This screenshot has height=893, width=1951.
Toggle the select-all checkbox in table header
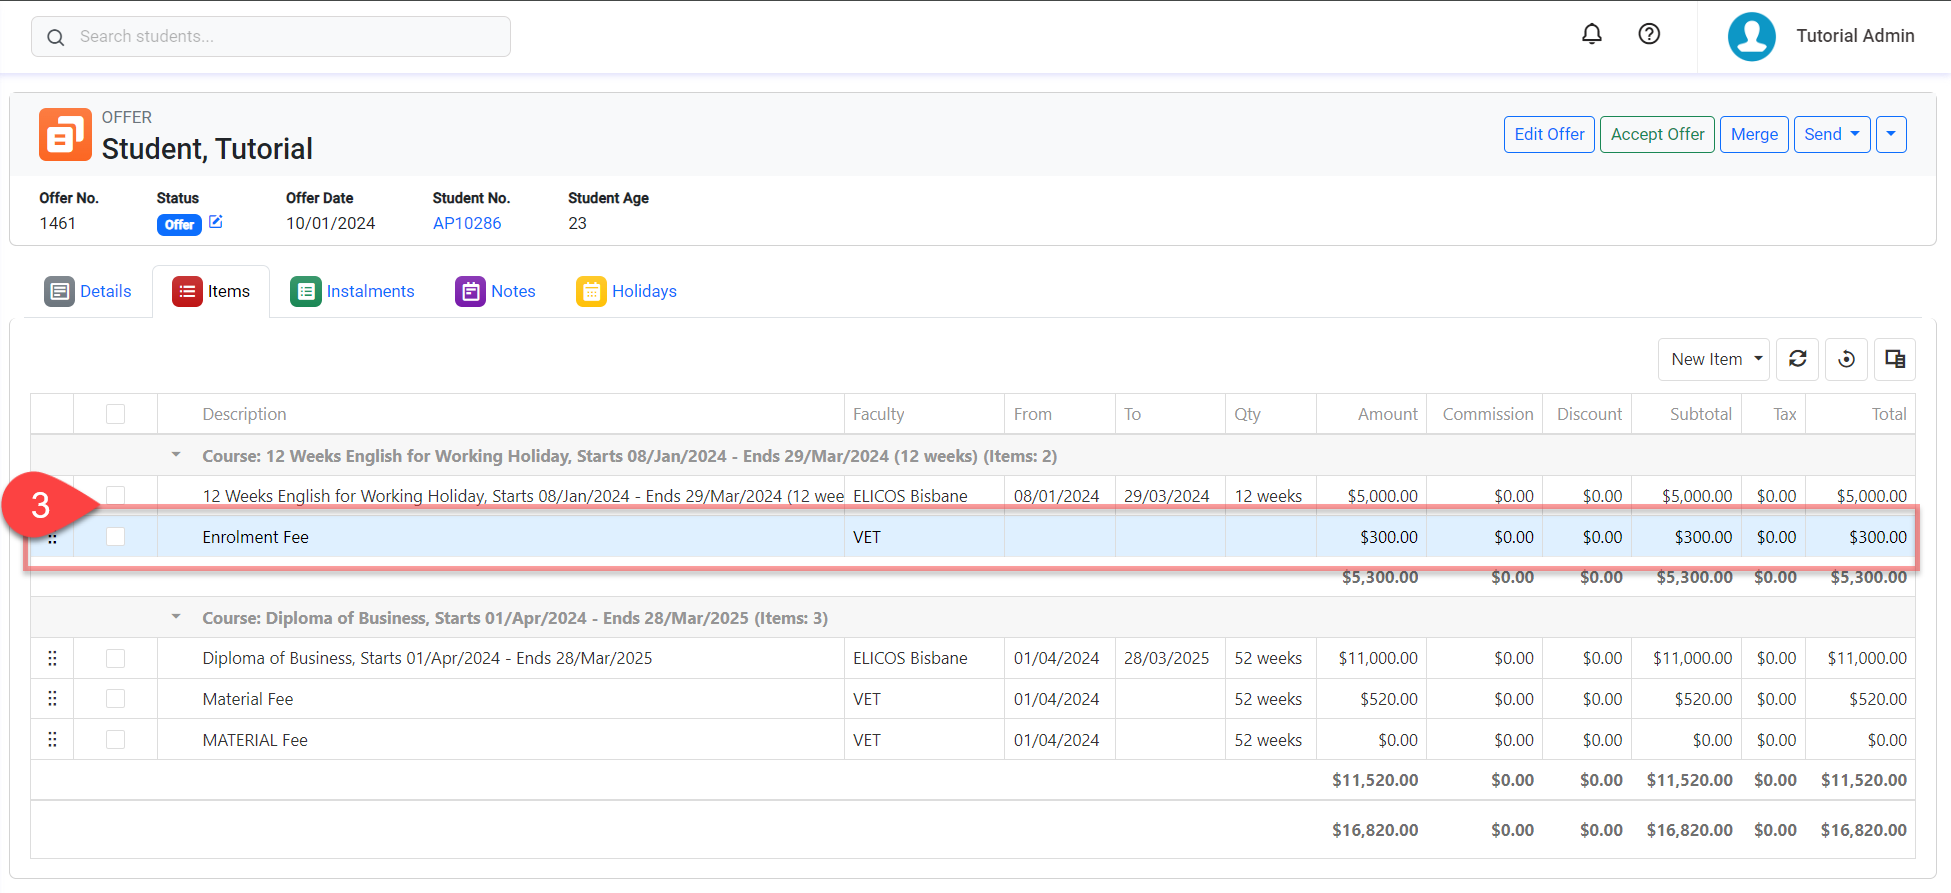coord(116,414)
